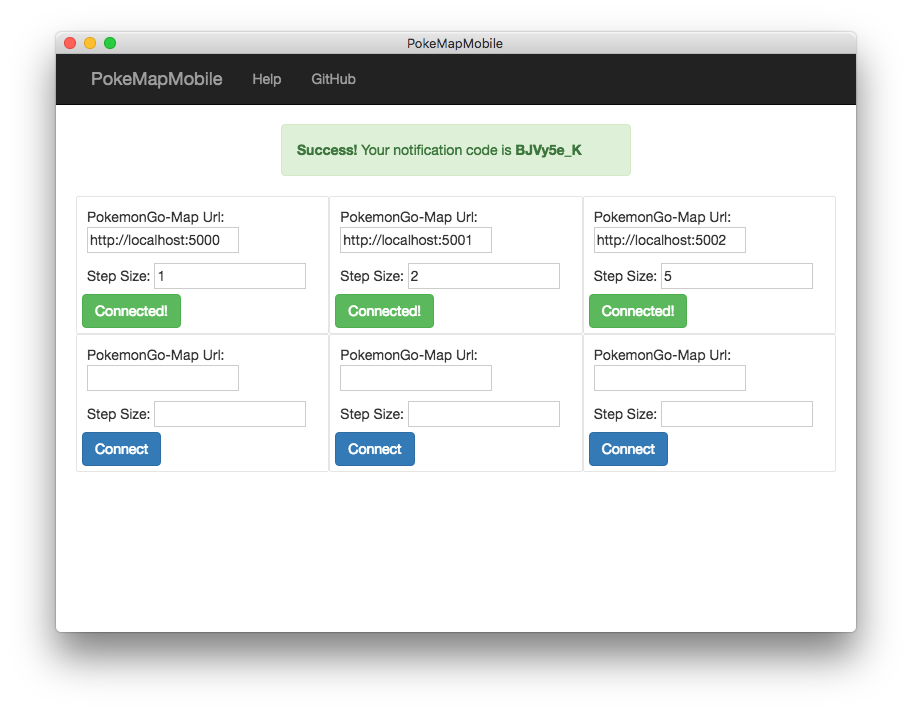Click Connect button in bottom-left card
The image size is (912, 712).
(x=122, y=448)
